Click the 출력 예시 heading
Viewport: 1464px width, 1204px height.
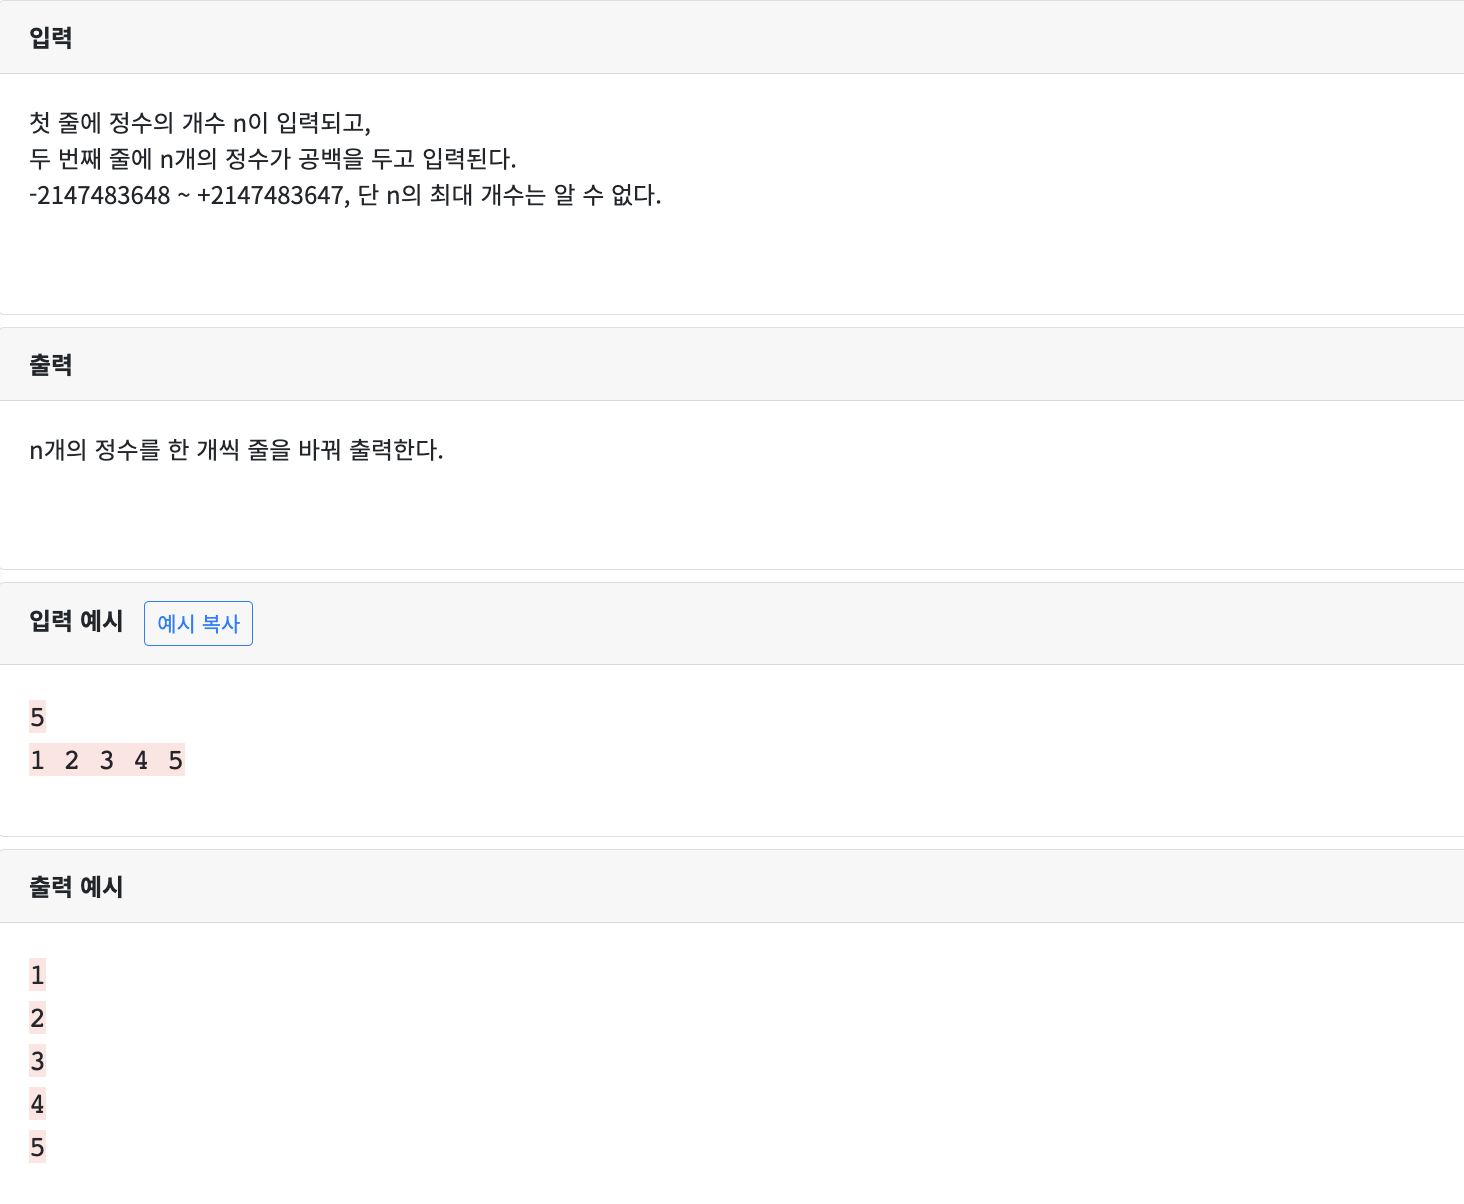[75, 886]
